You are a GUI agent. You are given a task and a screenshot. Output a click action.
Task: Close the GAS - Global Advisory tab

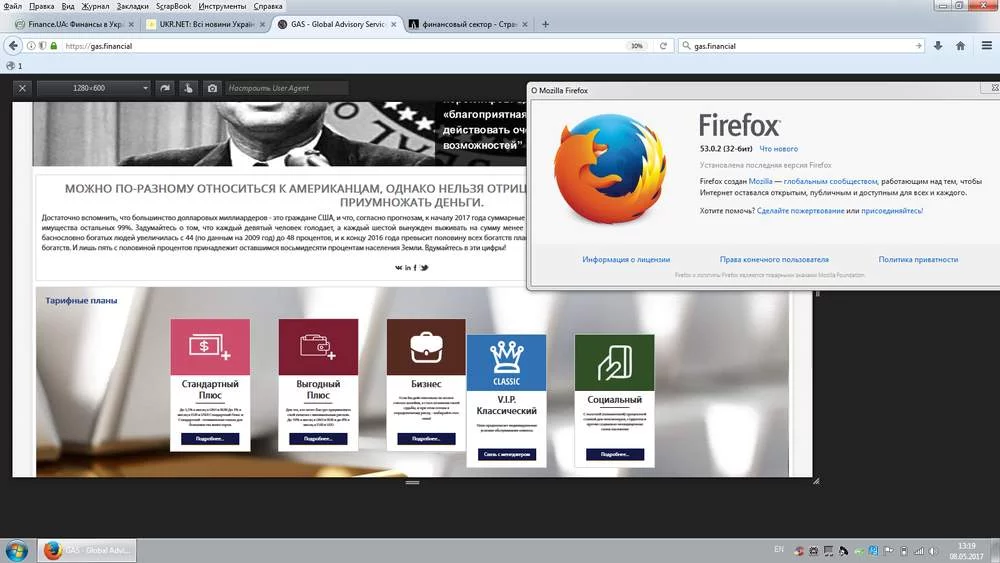pos(393,24)
